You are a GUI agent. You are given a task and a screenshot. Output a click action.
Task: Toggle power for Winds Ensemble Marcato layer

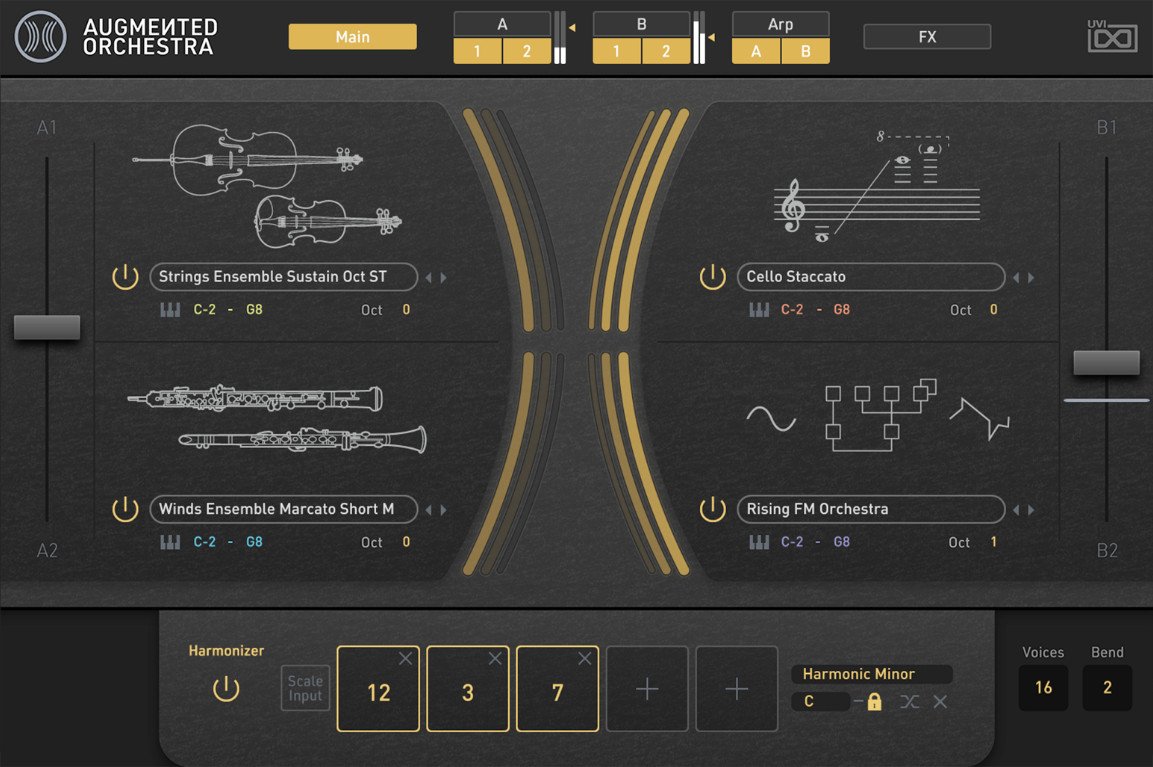pos(125,509)
